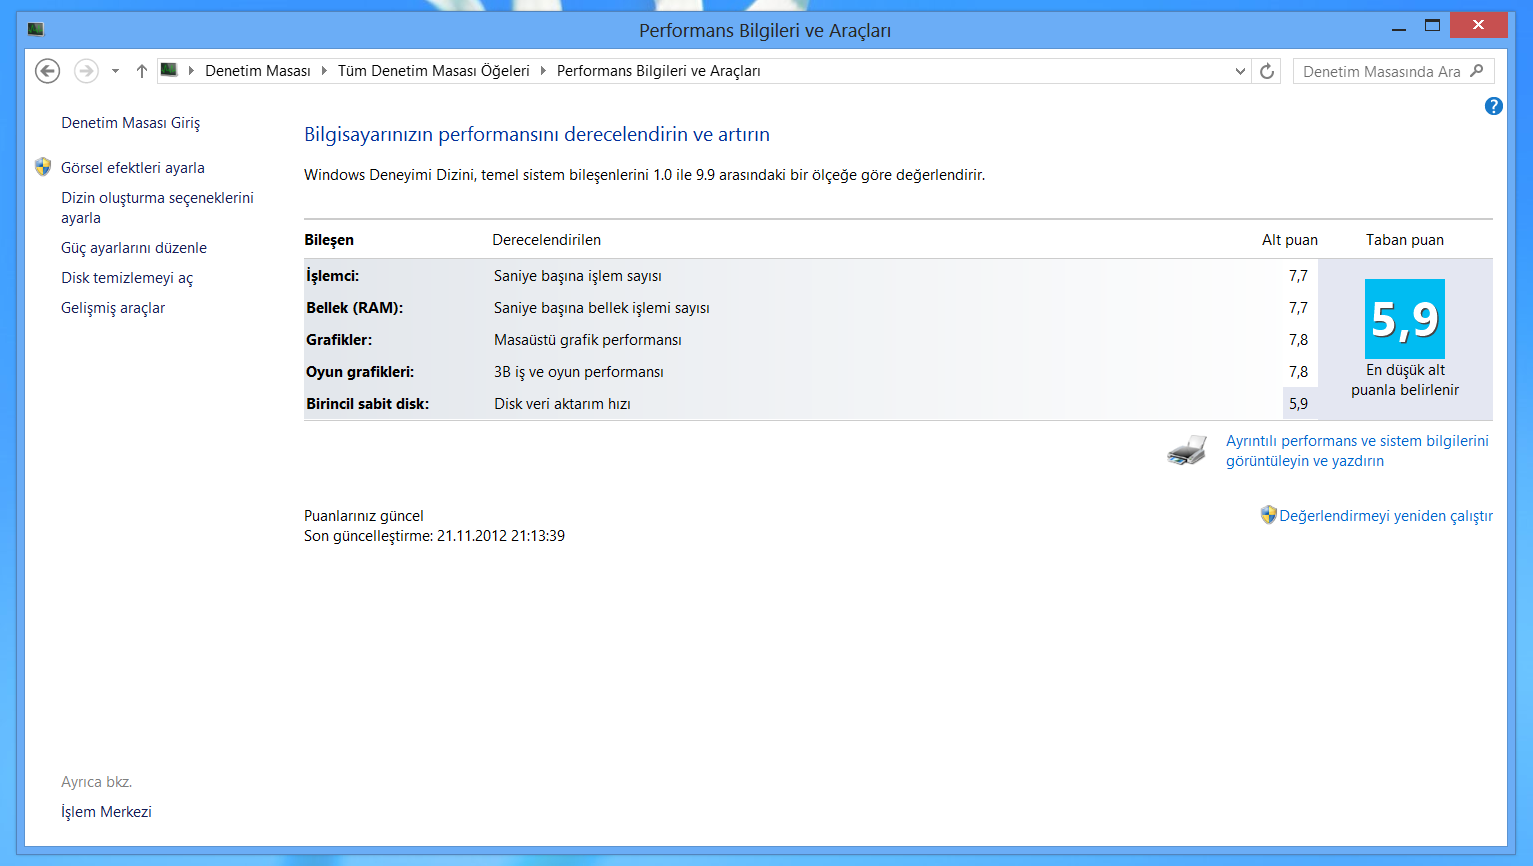Click the Control Panel icon in address bar

[x=169, y=70]
